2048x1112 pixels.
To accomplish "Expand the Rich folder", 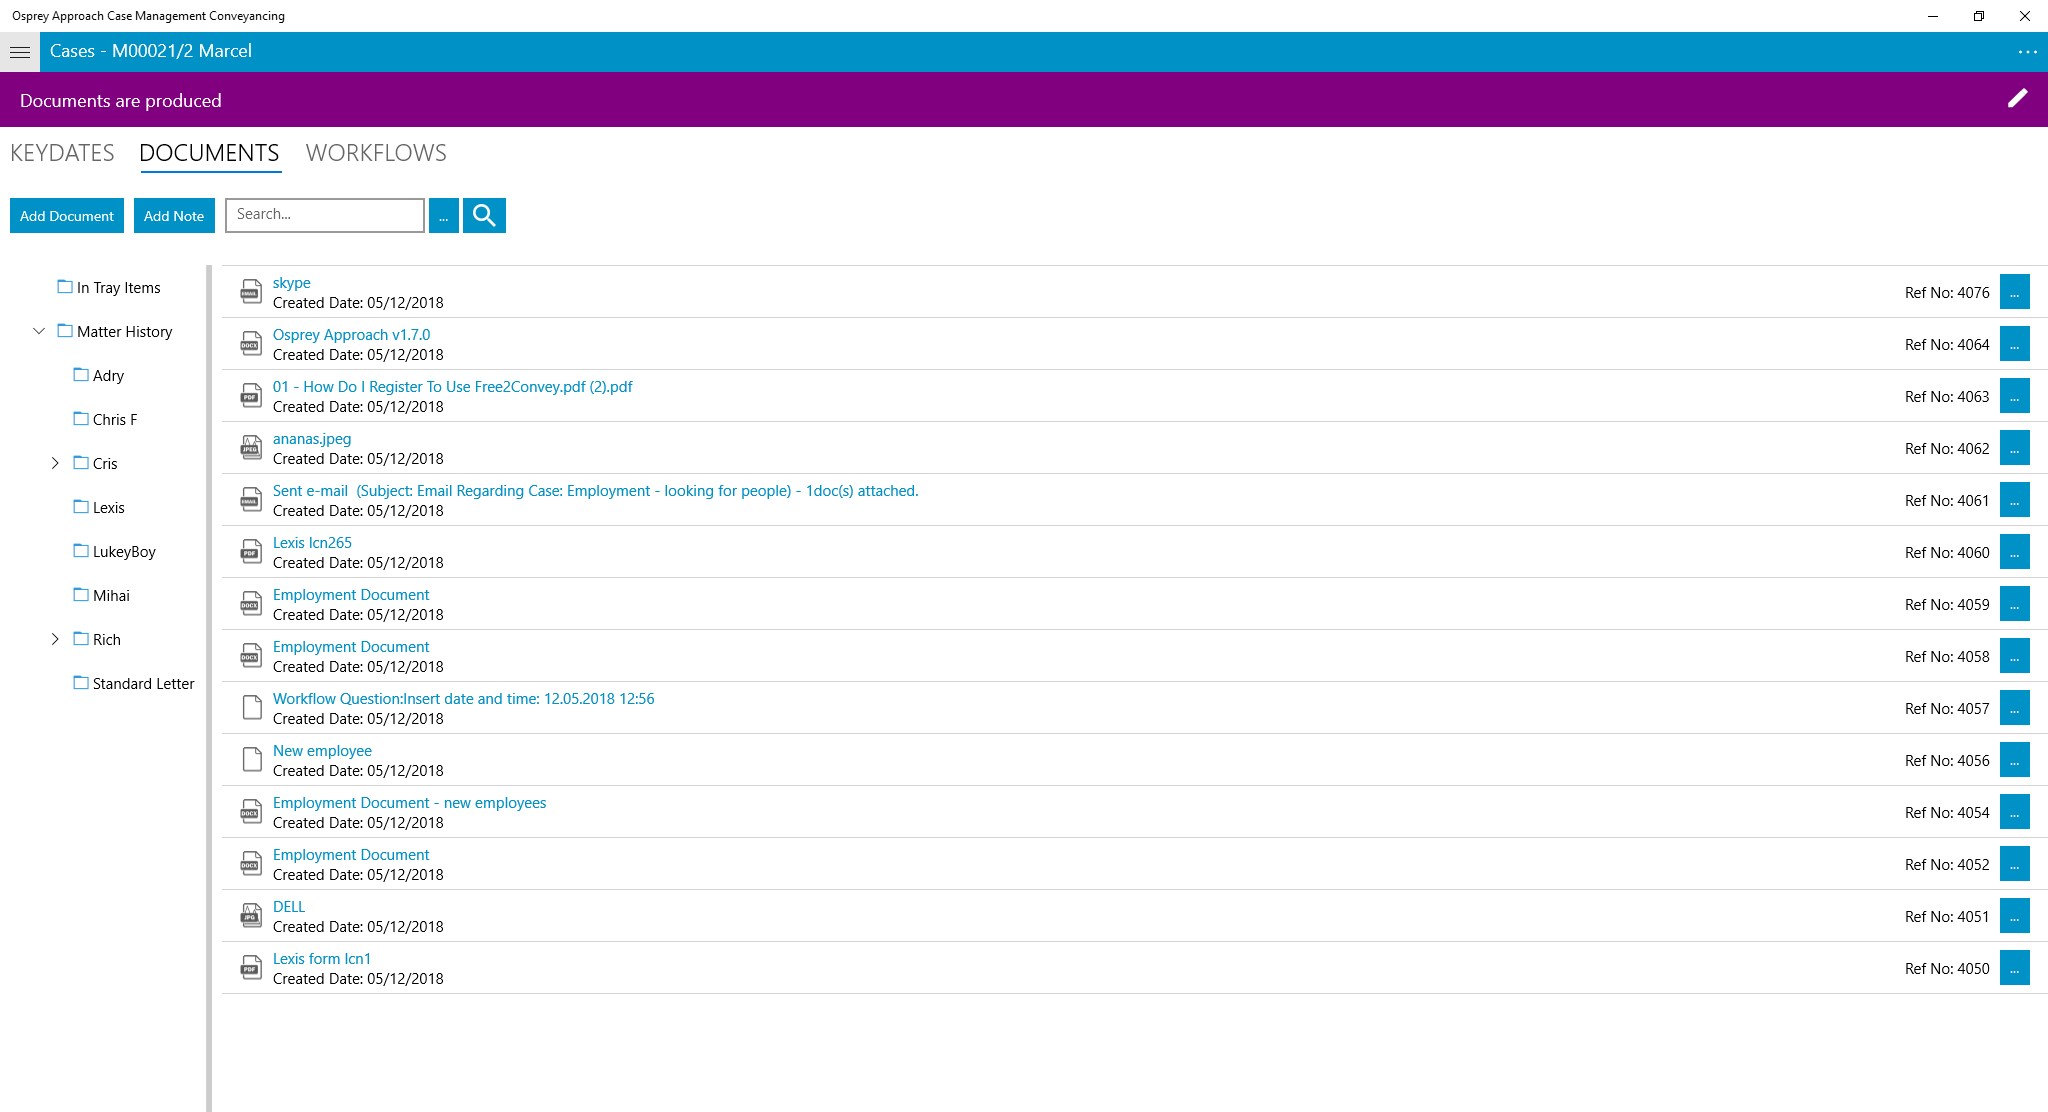I will click(55, 639).
